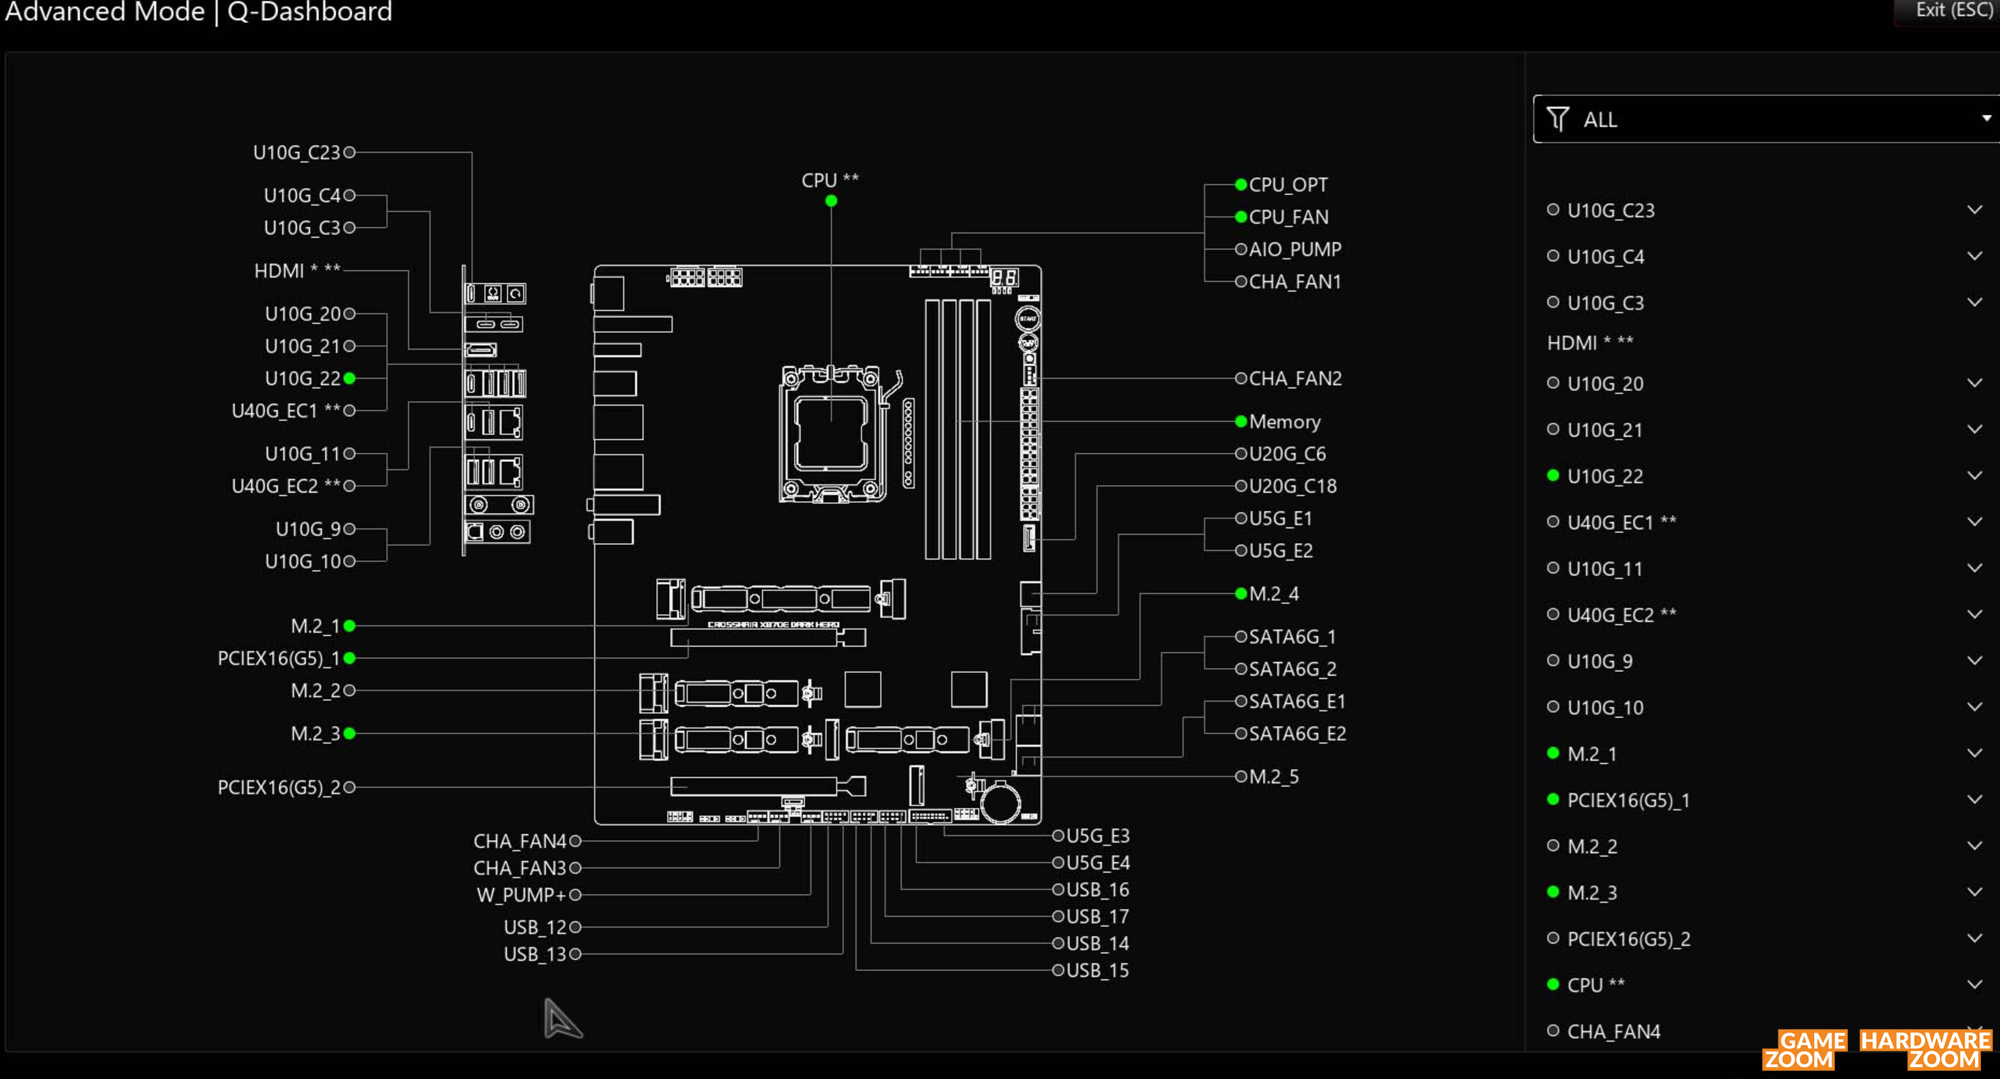Select the M.2_3 status circle in list
Image resolution: width=2000 pixels, height=1079 pixels.
click(1553, 892)
